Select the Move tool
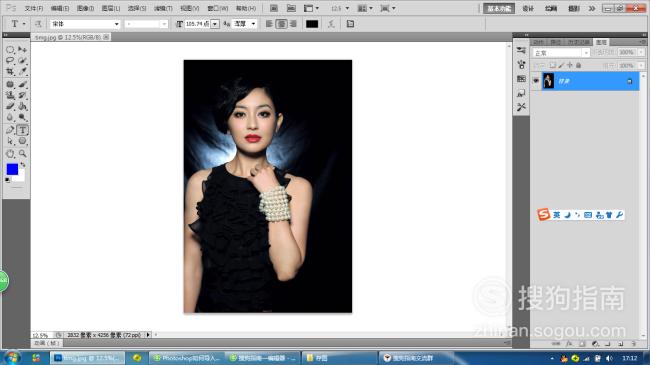 pos(22,49)
